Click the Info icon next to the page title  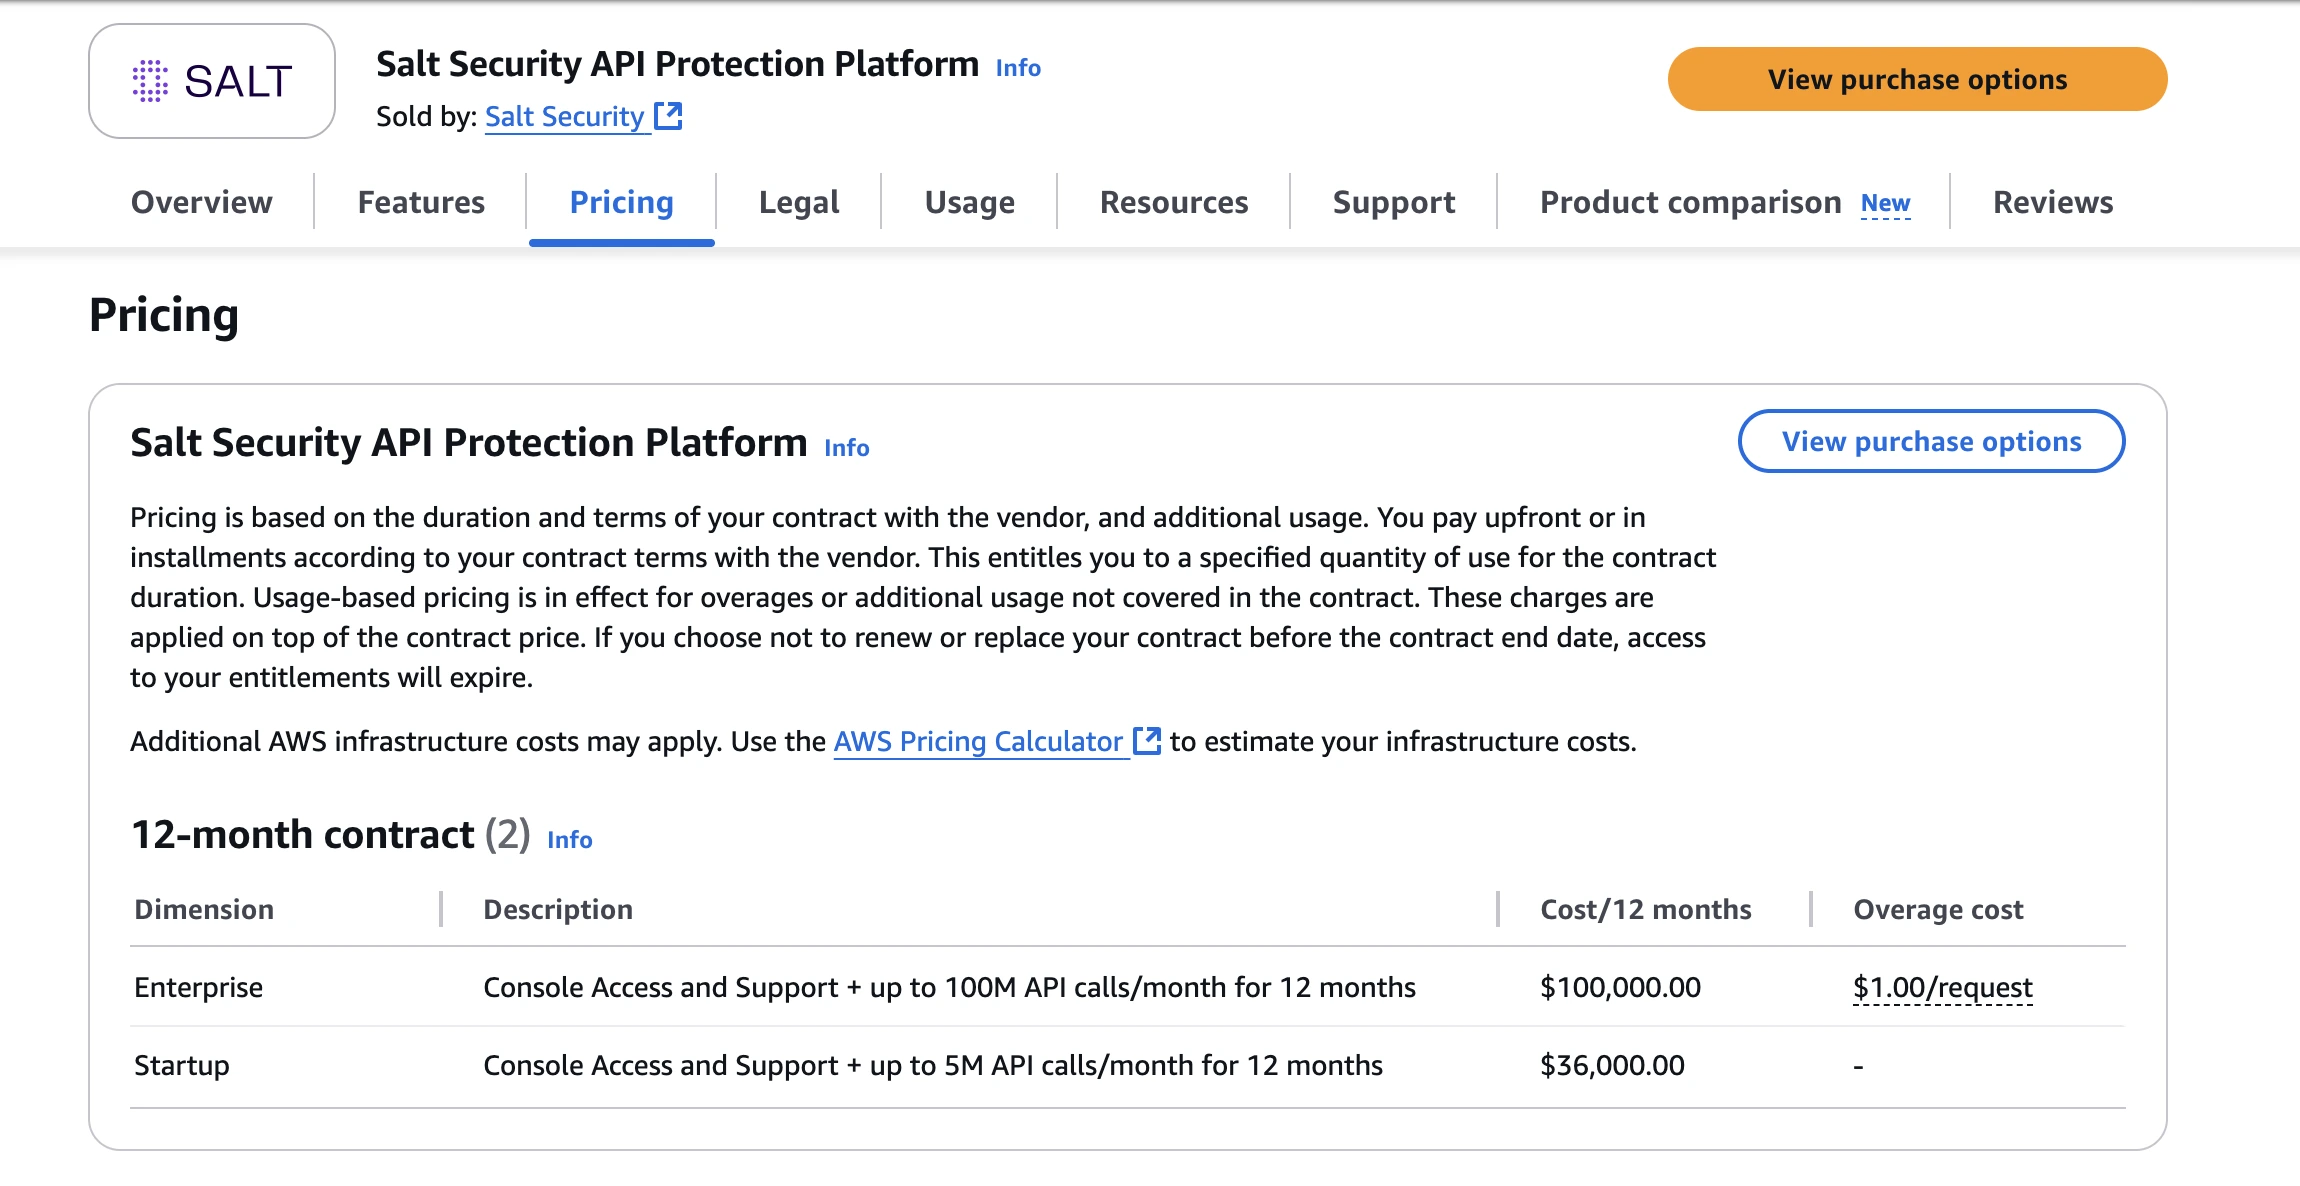click(1017, 67)
